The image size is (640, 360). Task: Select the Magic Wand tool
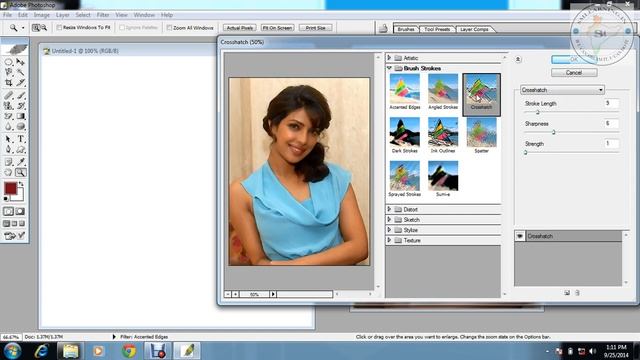(x=20, y=72)
